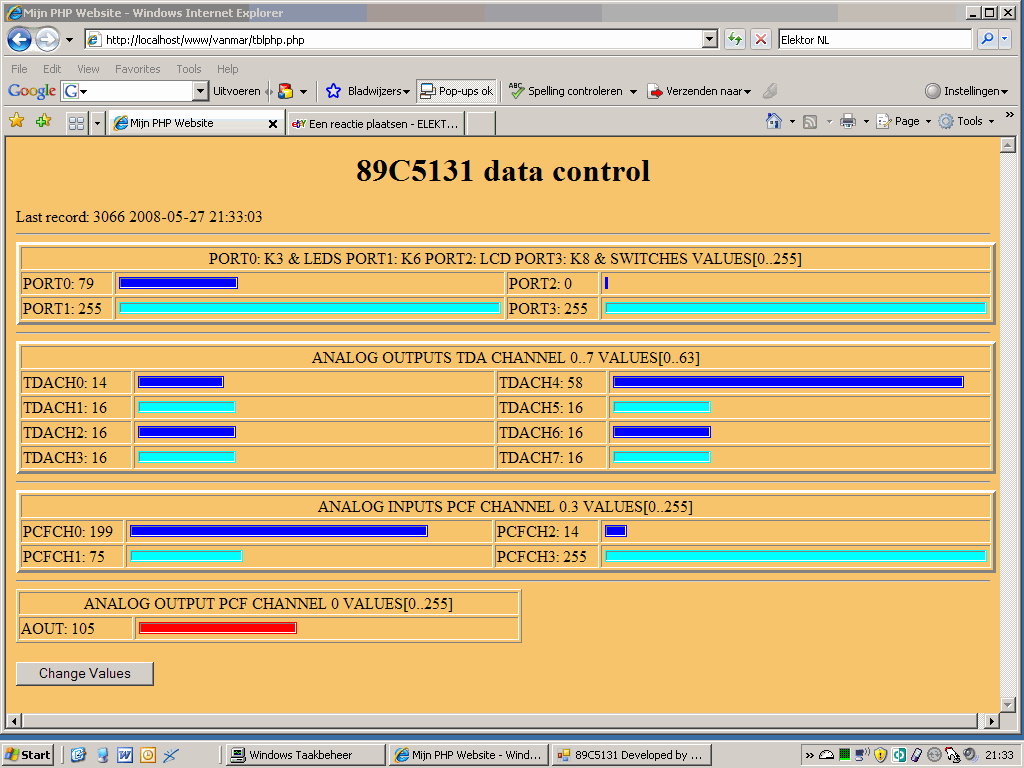1024x768 pixels.
Task: Click the search magnifier icon
Action: coord(986,40)
